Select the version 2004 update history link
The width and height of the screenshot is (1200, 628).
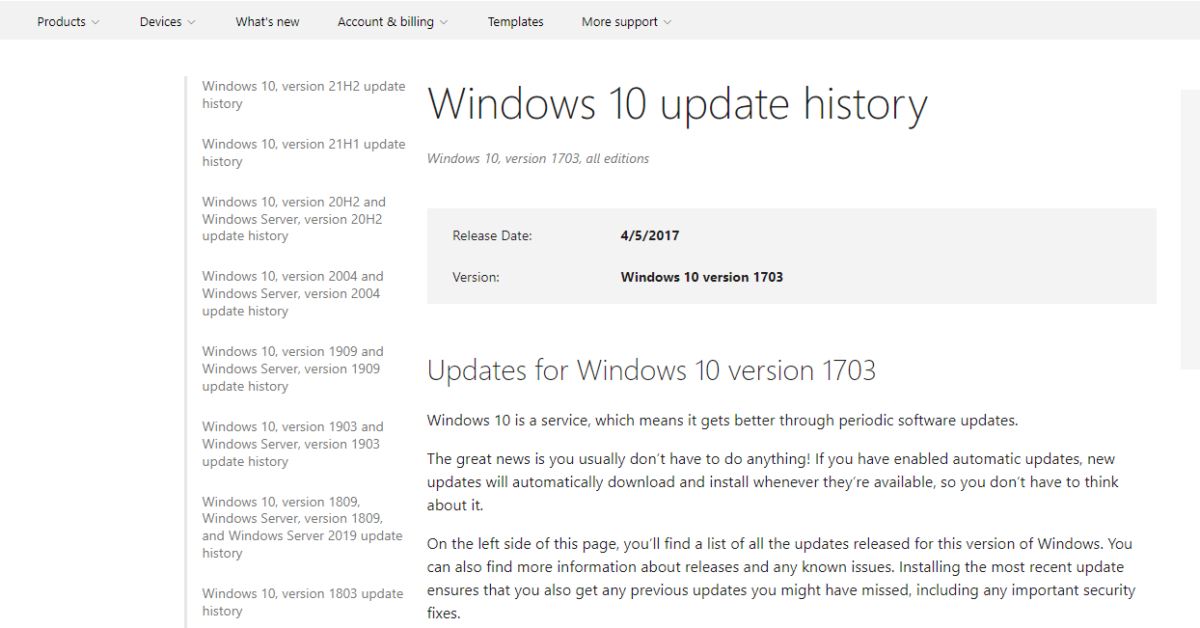click(x=292, y=294)
